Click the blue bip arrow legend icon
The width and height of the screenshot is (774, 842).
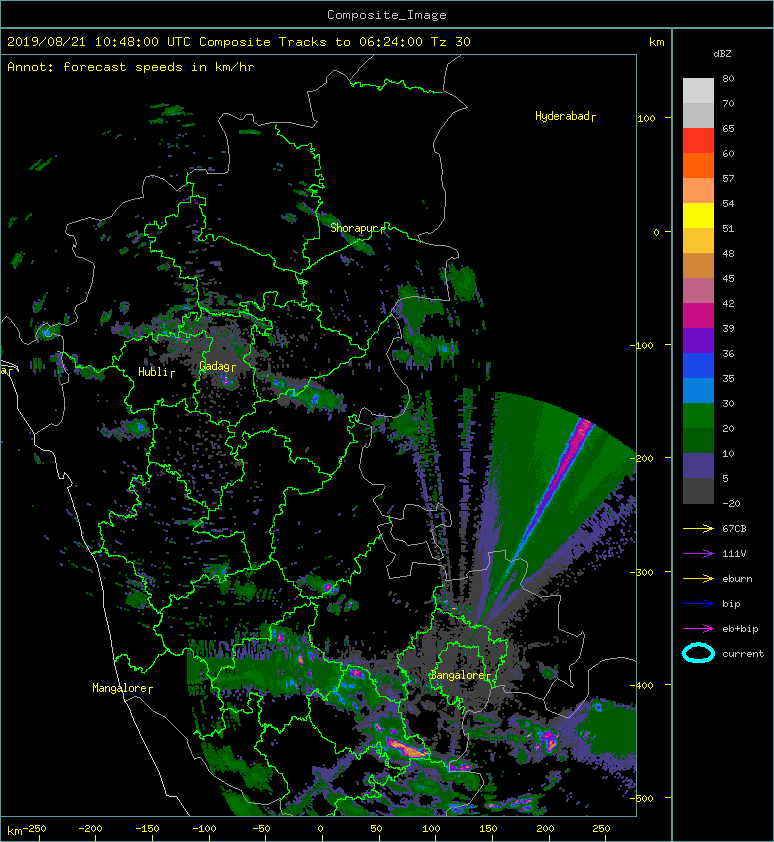698,604
